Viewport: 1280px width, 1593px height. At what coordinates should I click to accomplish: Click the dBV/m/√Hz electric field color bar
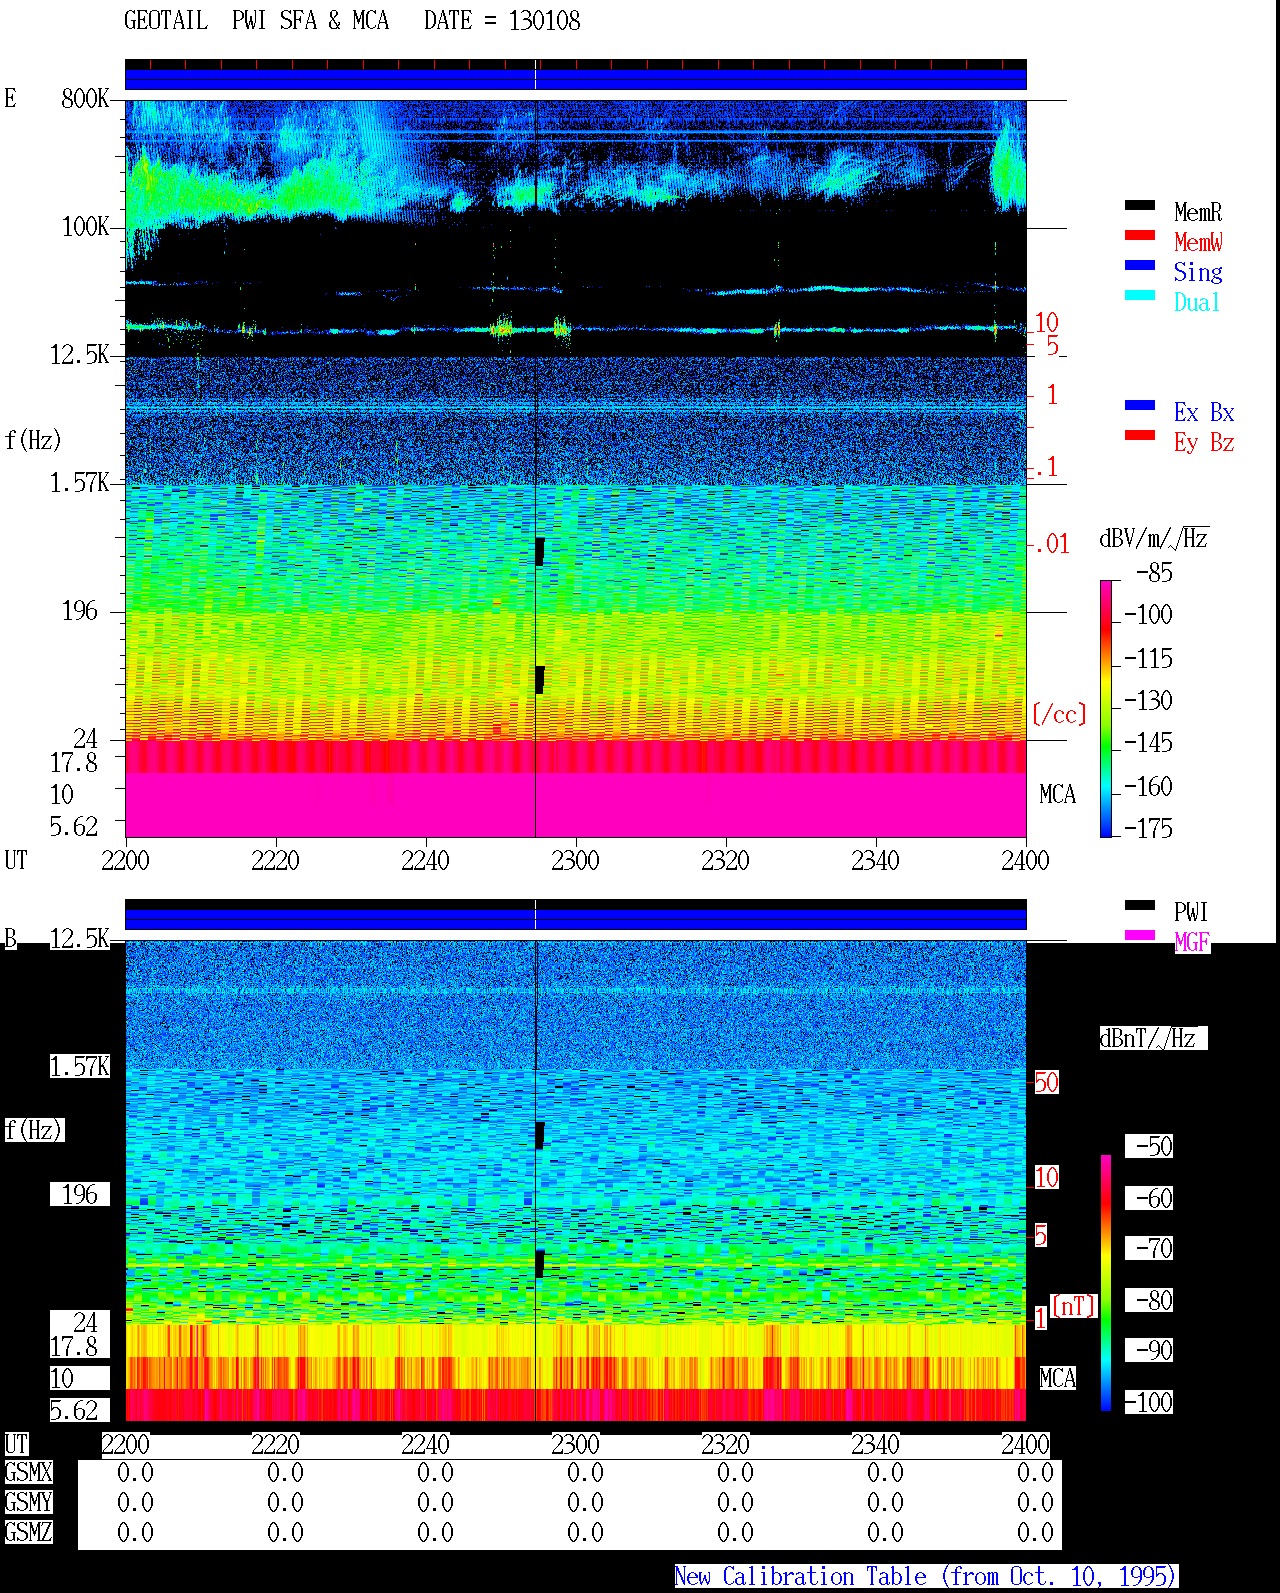point(1106,708)
